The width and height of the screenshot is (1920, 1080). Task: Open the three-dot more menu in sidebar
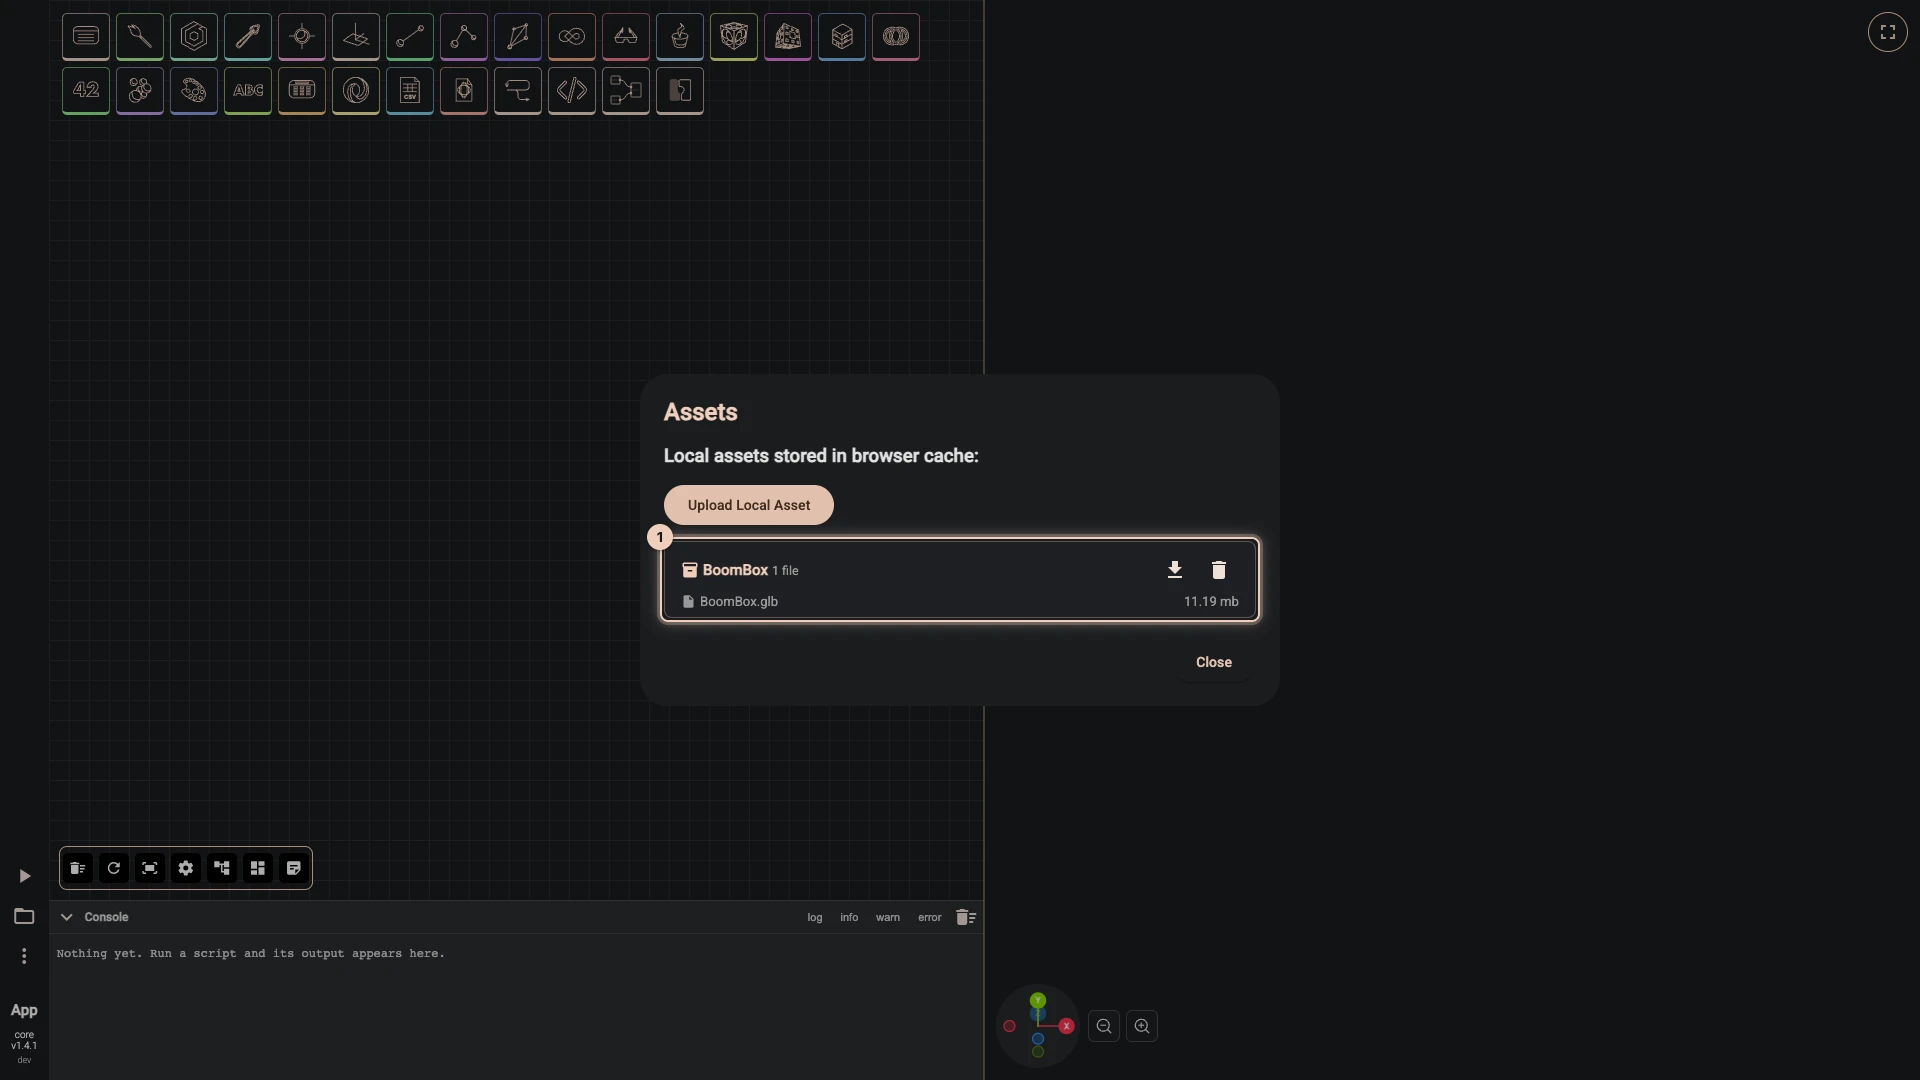[x=24, y=956]
